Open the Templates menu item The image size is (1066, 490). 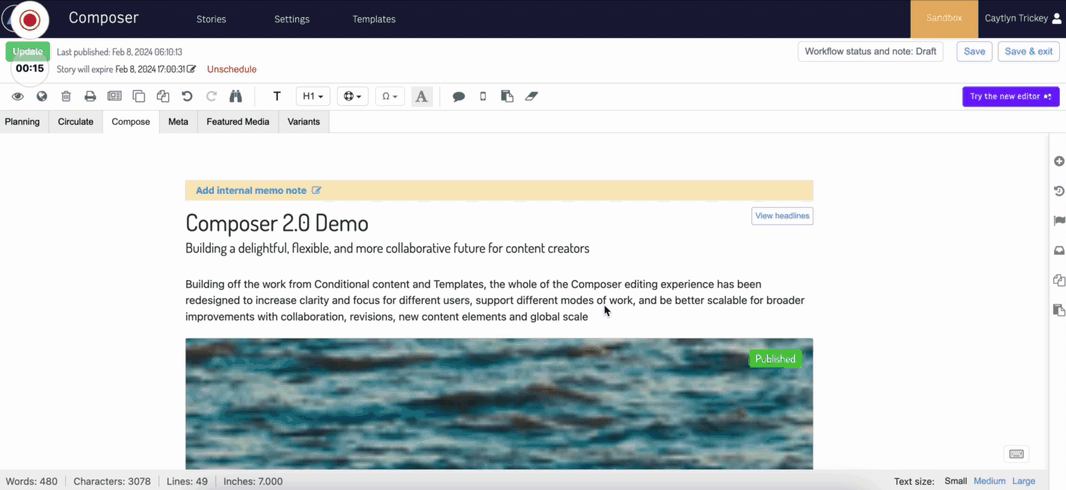pyautogui.click(x=374, y=19)
